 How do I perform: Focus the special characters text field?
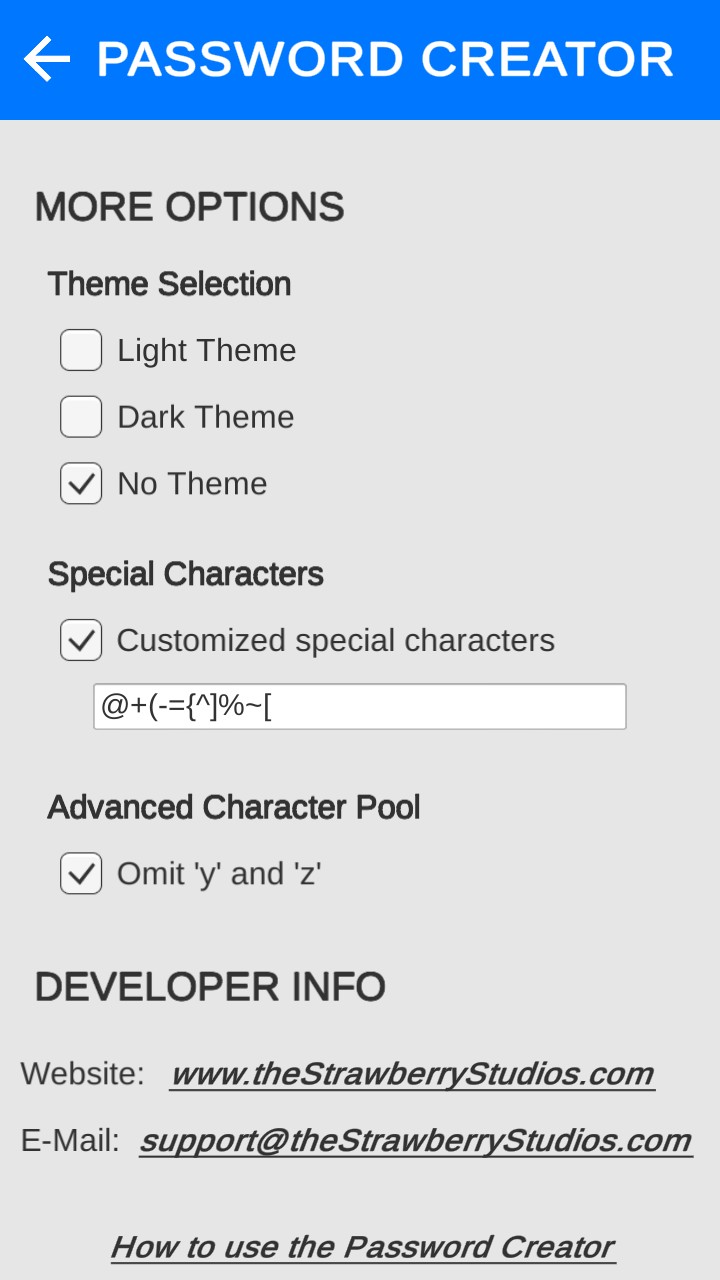[360, 707]
